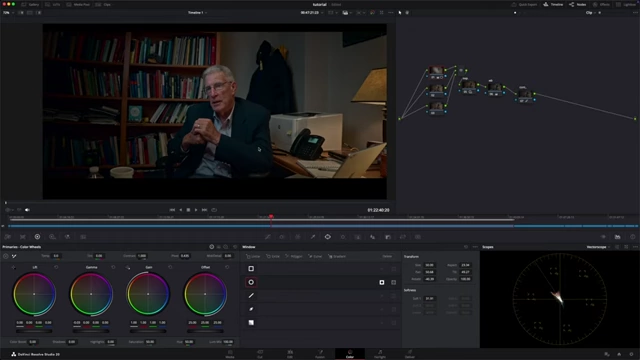Open the Vectorscope scope type dropdown
The height and width of the screenshot is (360, 640).
[598, 247]
